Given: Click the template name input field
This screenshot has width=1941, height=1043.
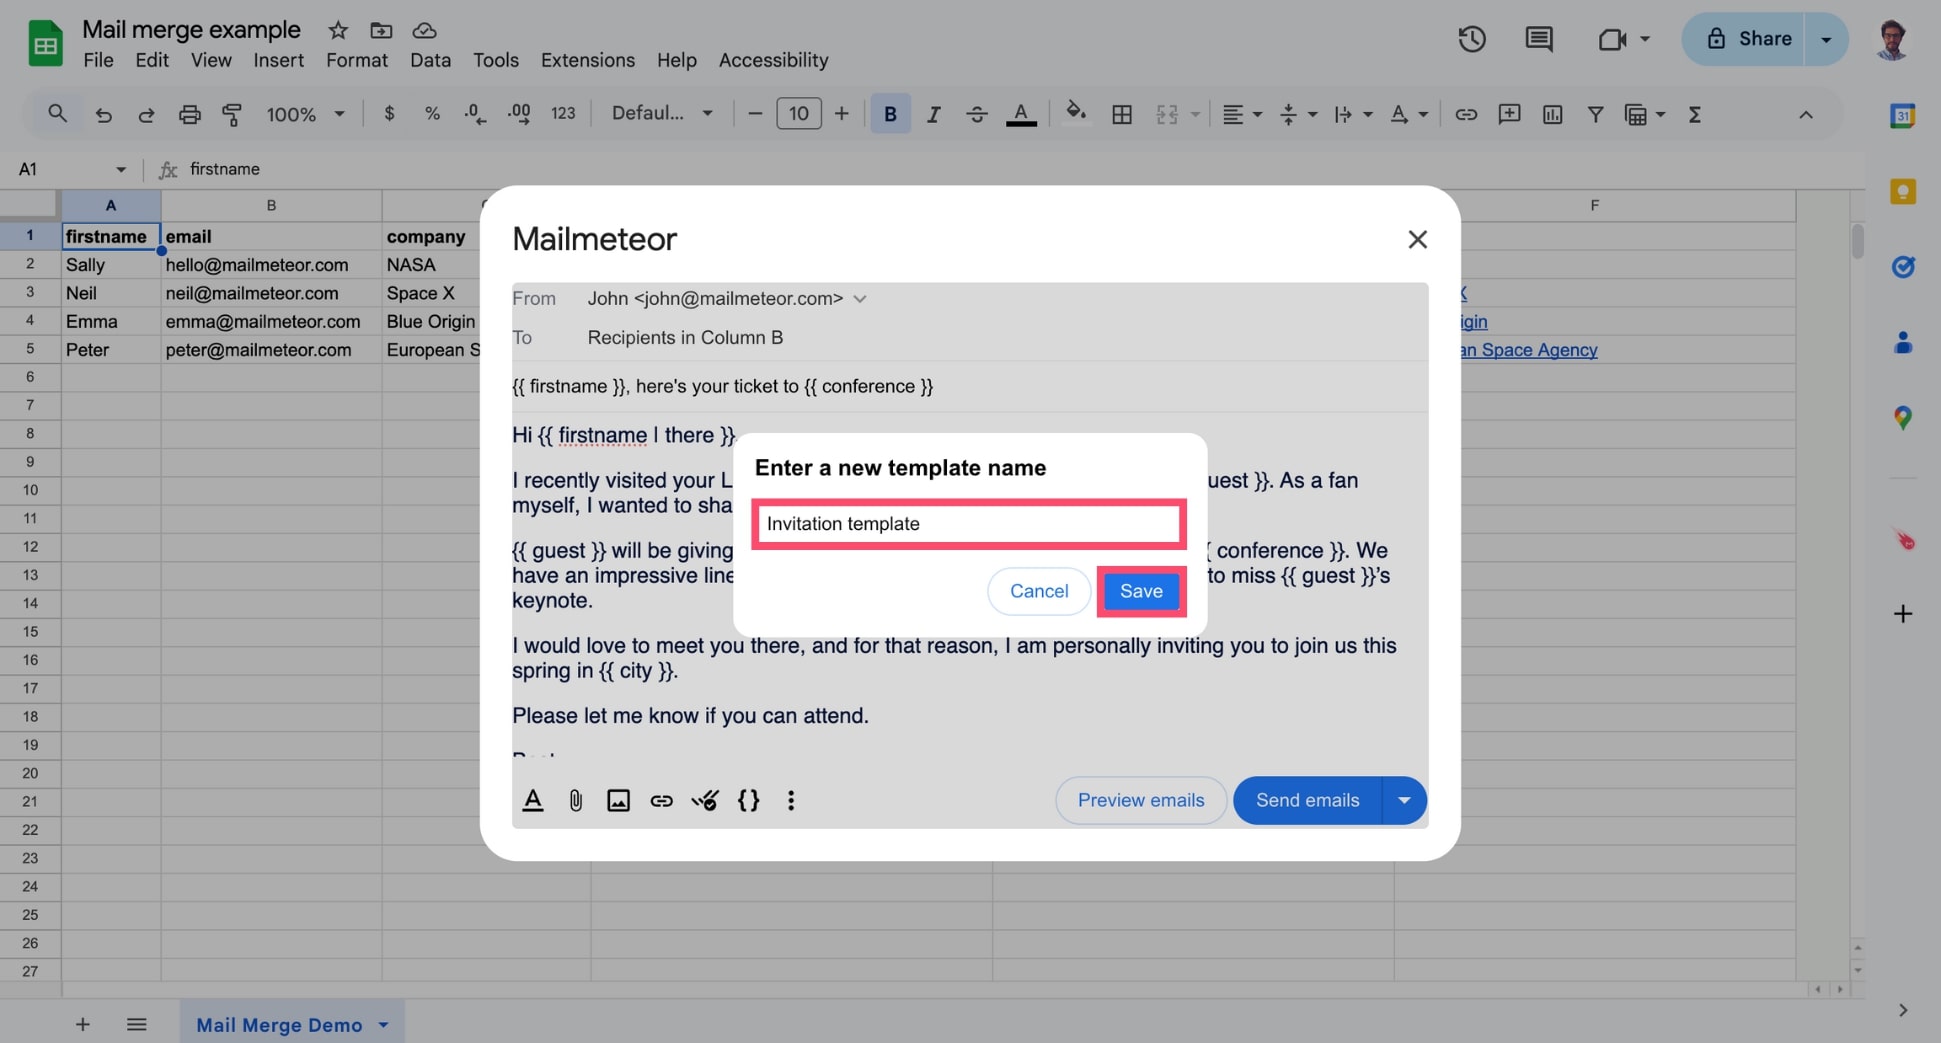Looking at the screenshot, I should [968, 524].
